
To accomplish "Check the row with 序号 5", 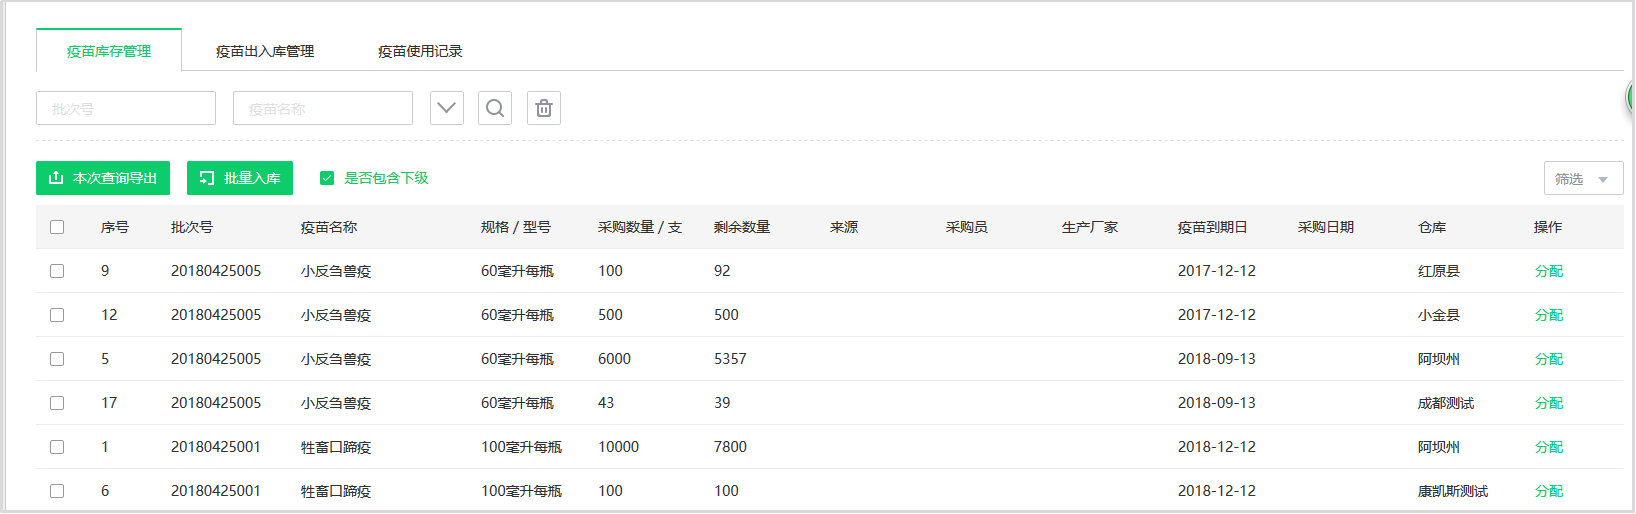I will (57, 359).
